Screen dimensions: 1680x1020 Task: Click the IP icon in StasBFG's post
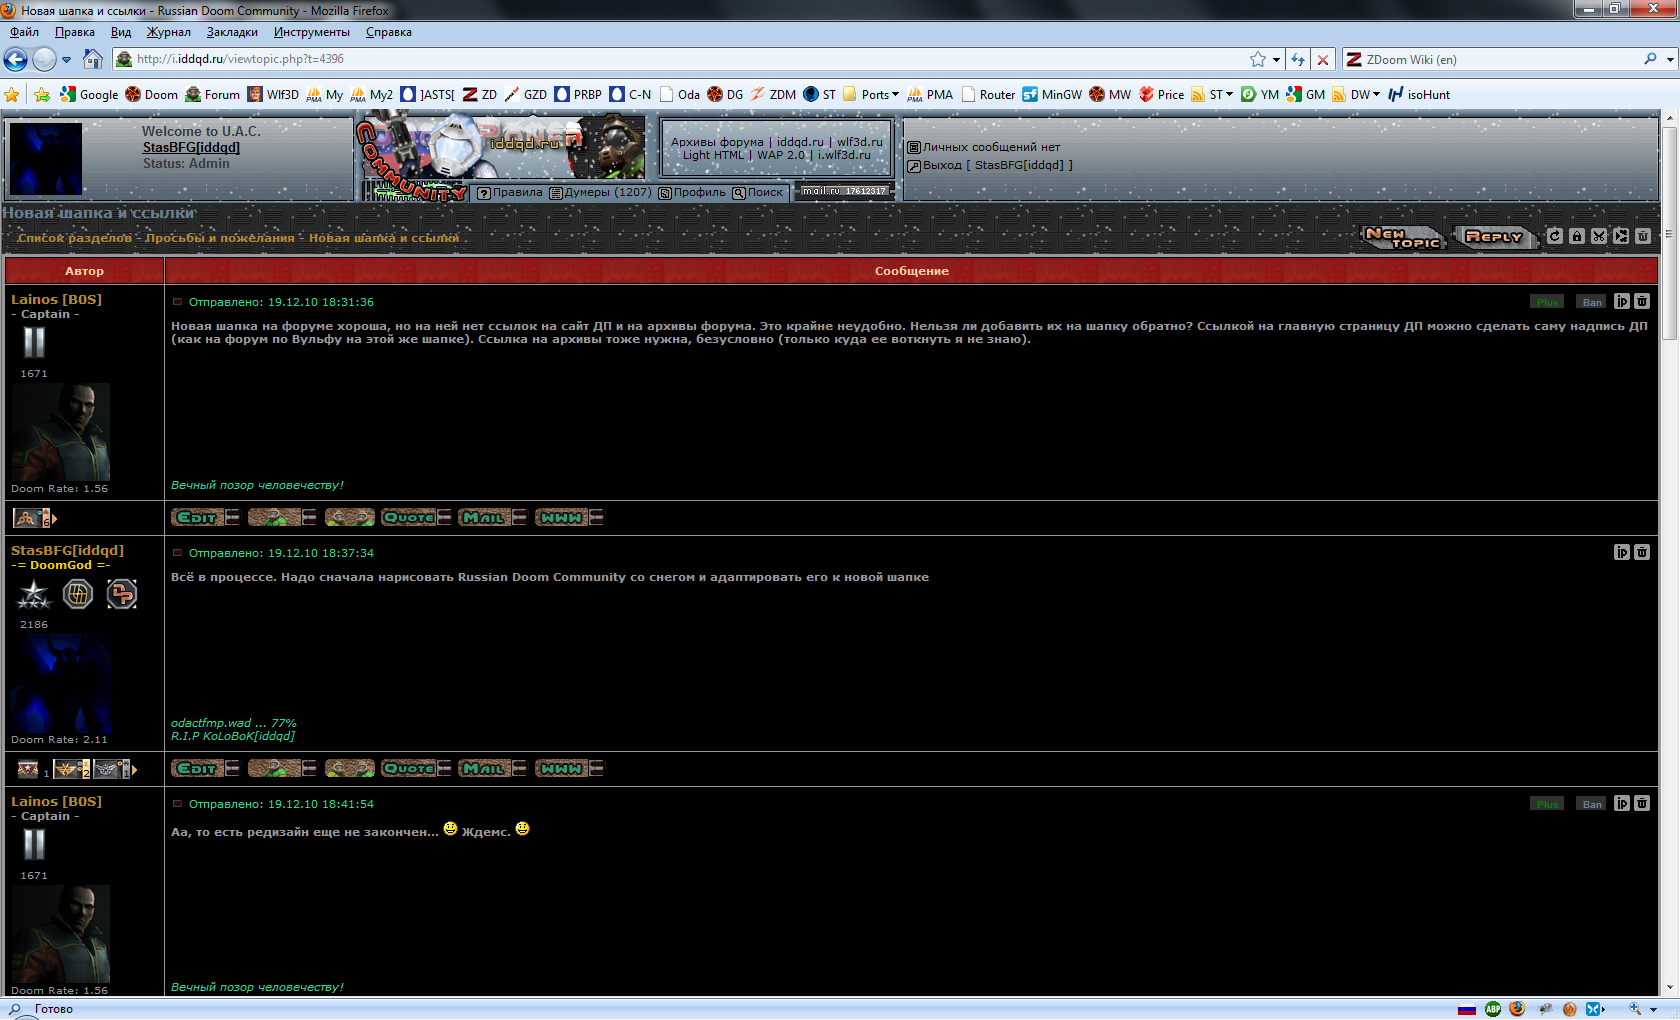pyautogui.click(x=1621, y=552)
